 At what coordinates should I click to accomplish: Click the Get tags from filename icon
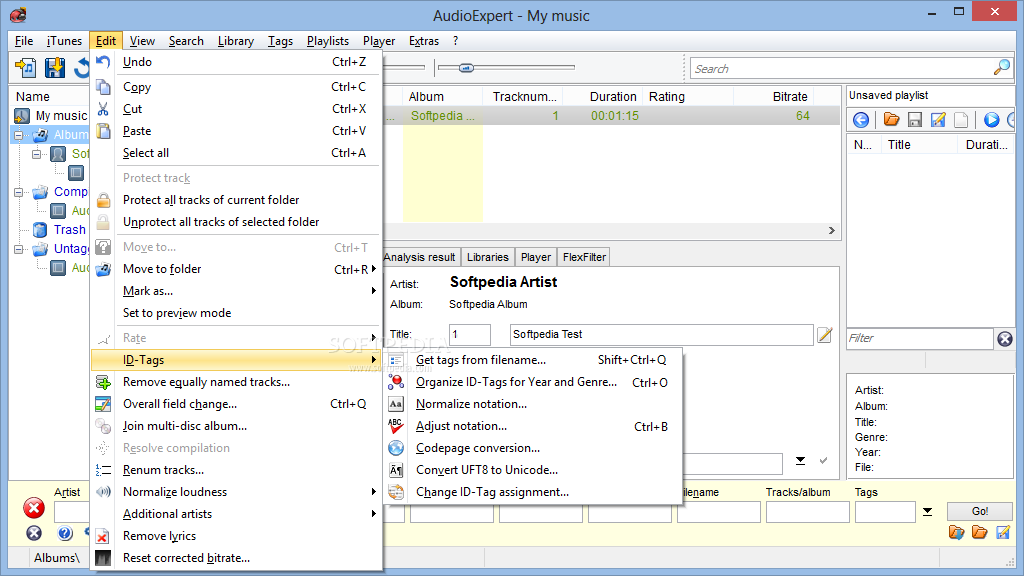(396, 360)
